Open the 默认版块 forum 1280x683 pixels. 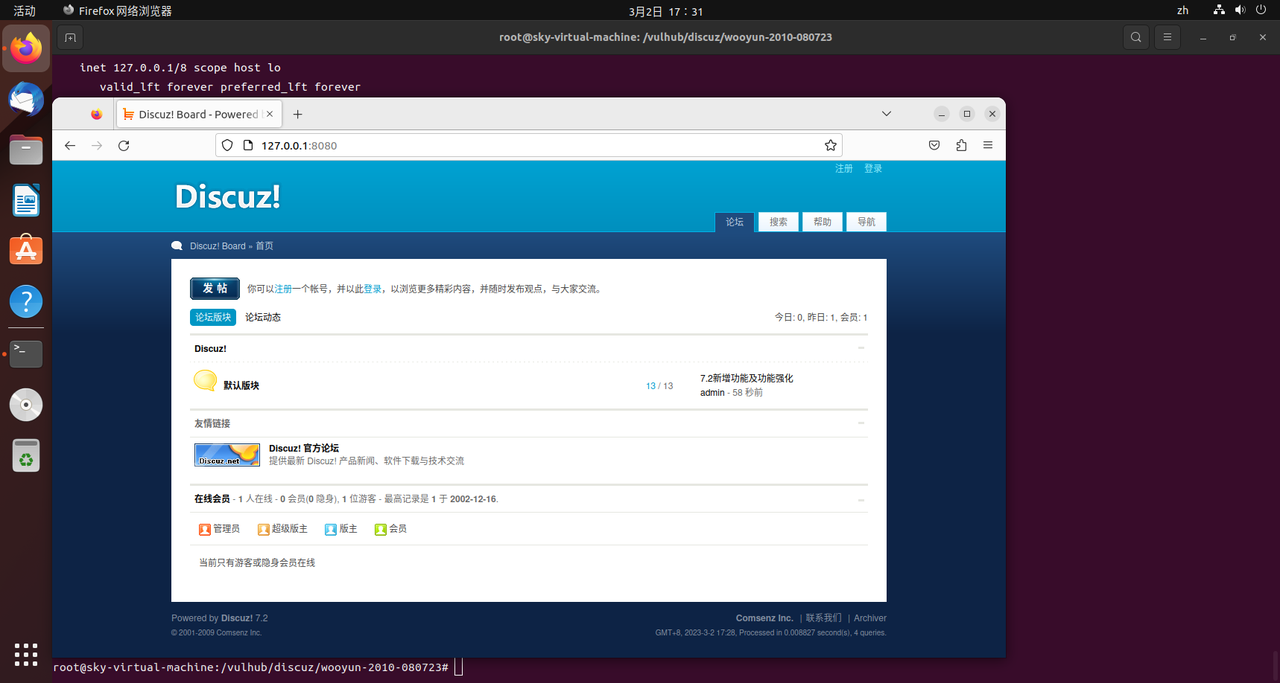click(241, 386)
